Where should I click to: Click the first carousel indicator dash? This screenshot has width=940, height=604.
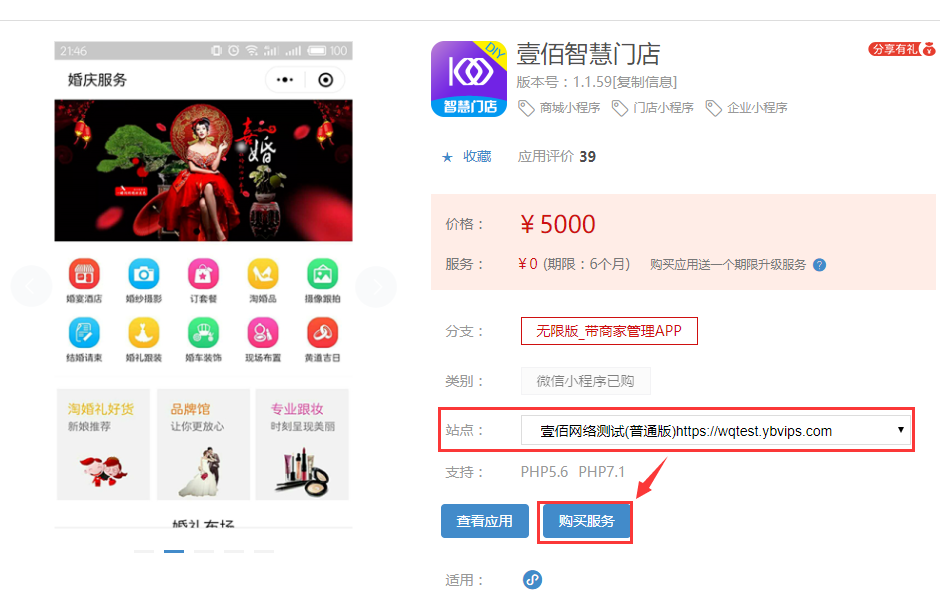click(144, 551)
